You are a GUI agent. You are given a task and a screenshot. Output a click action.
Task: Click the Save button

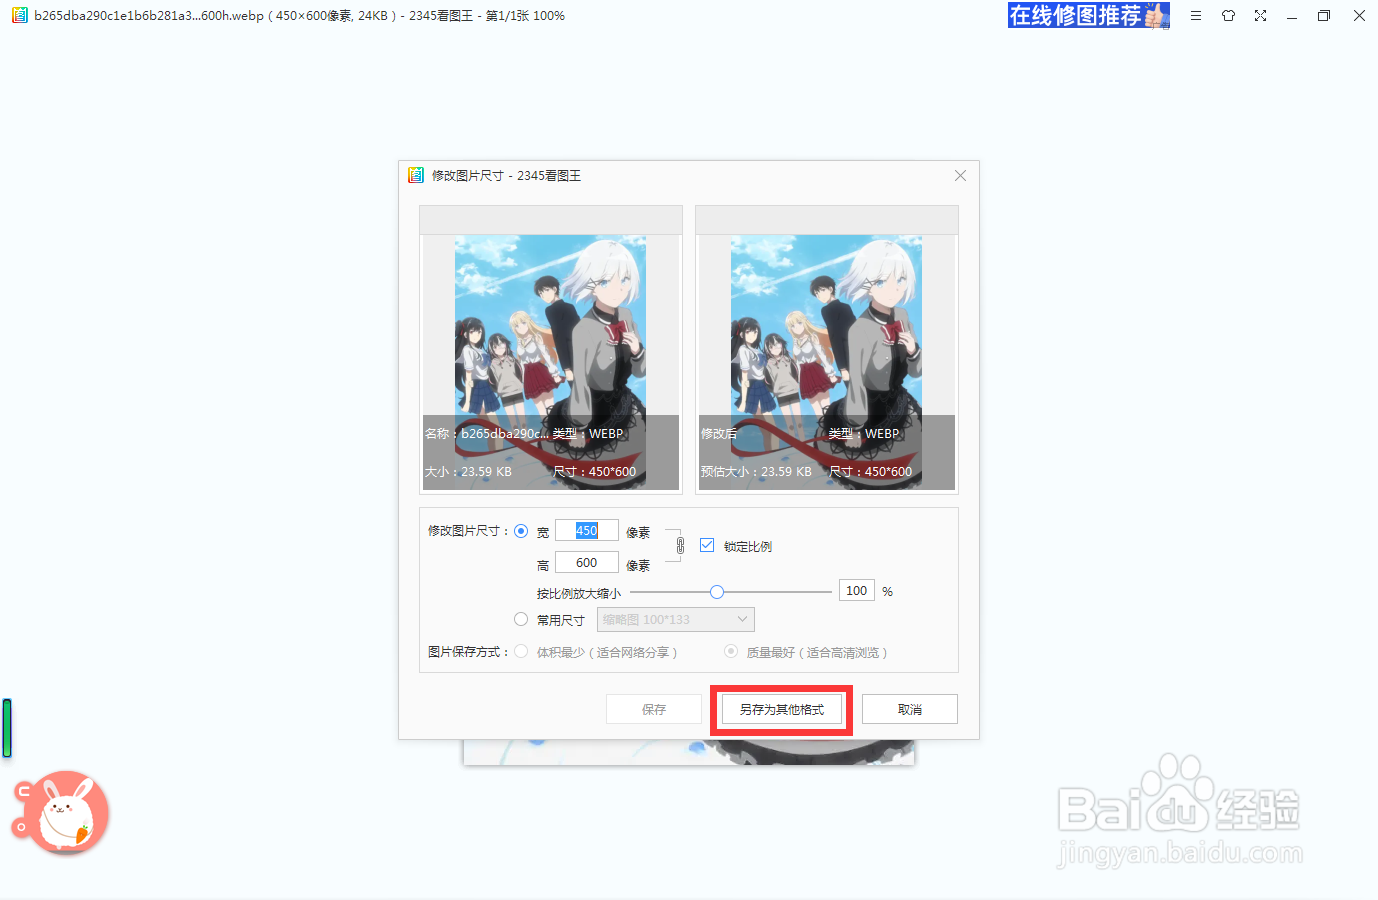(x=654, y=709)
